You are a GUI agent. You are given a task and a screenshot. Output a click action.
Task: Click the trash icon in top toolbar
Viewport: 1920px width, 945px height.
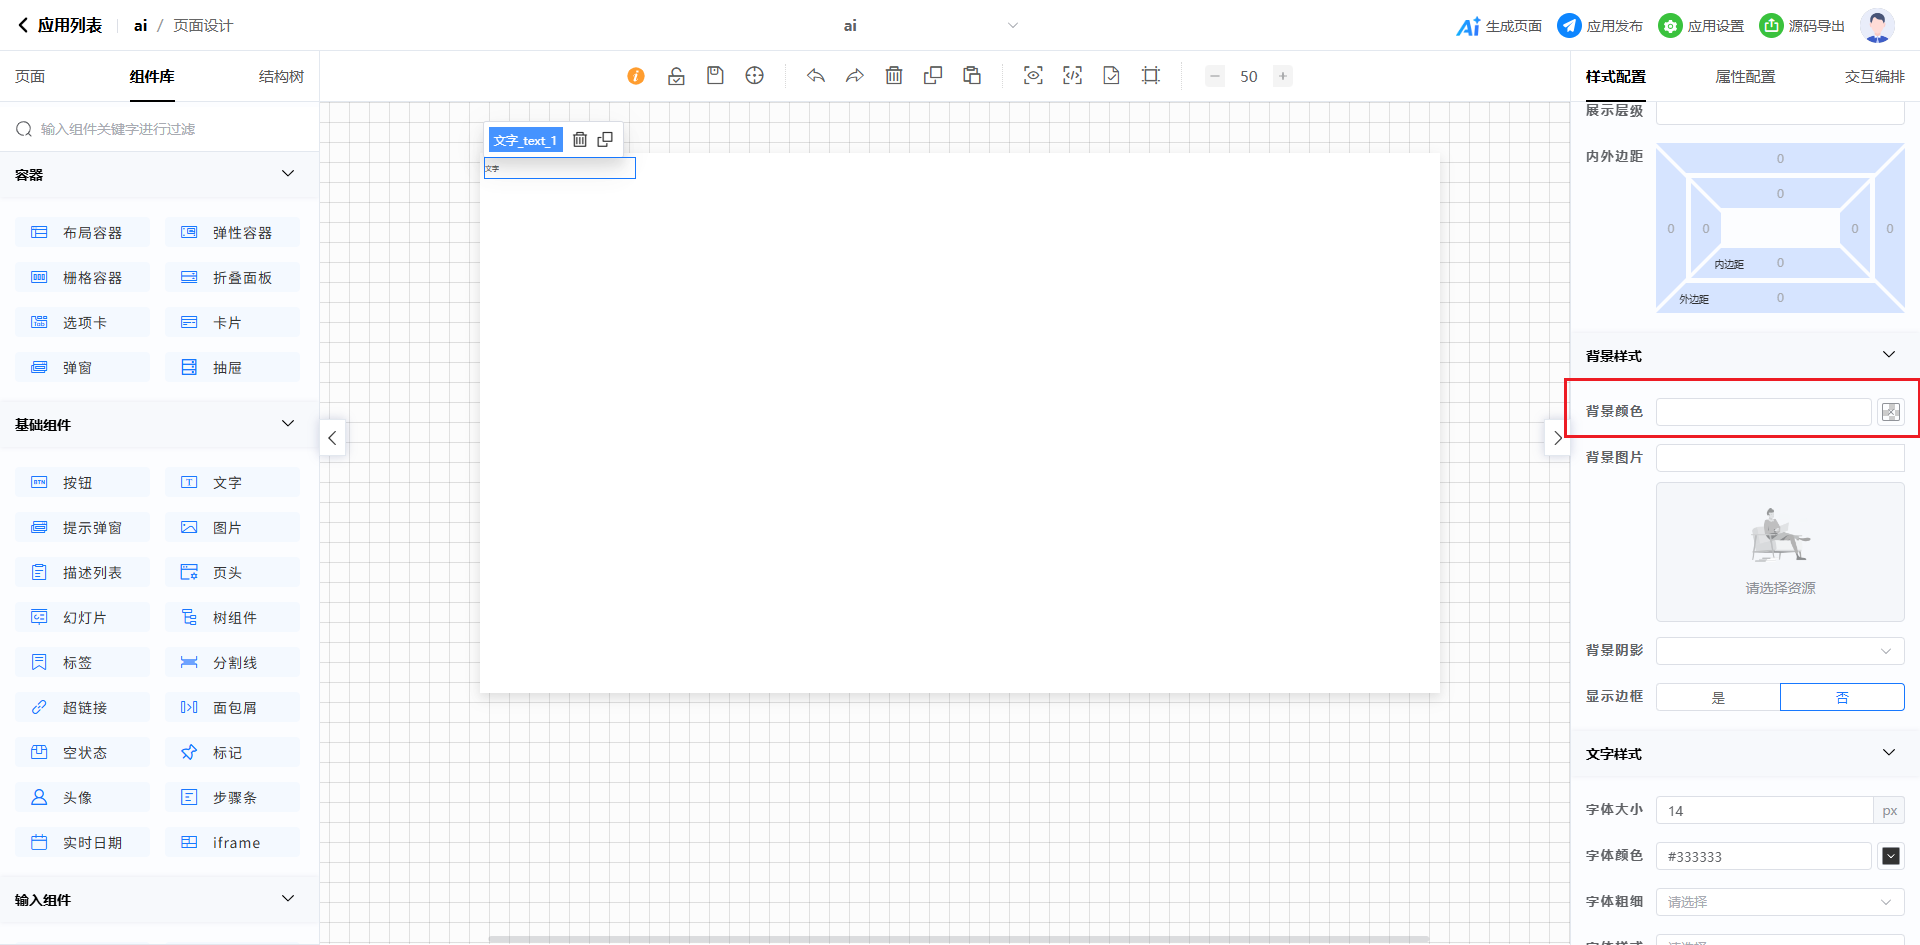[894, 76]
